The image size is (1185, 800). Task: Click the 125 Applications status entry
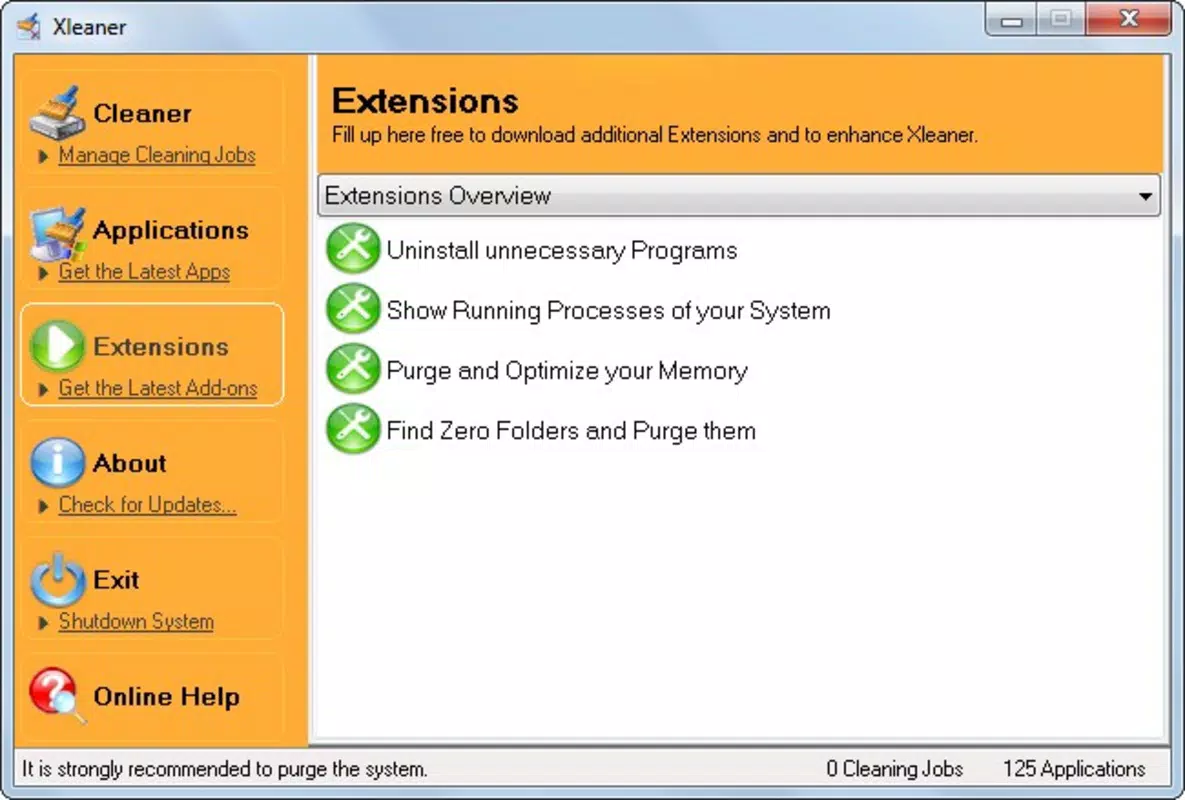(1074, 769)
